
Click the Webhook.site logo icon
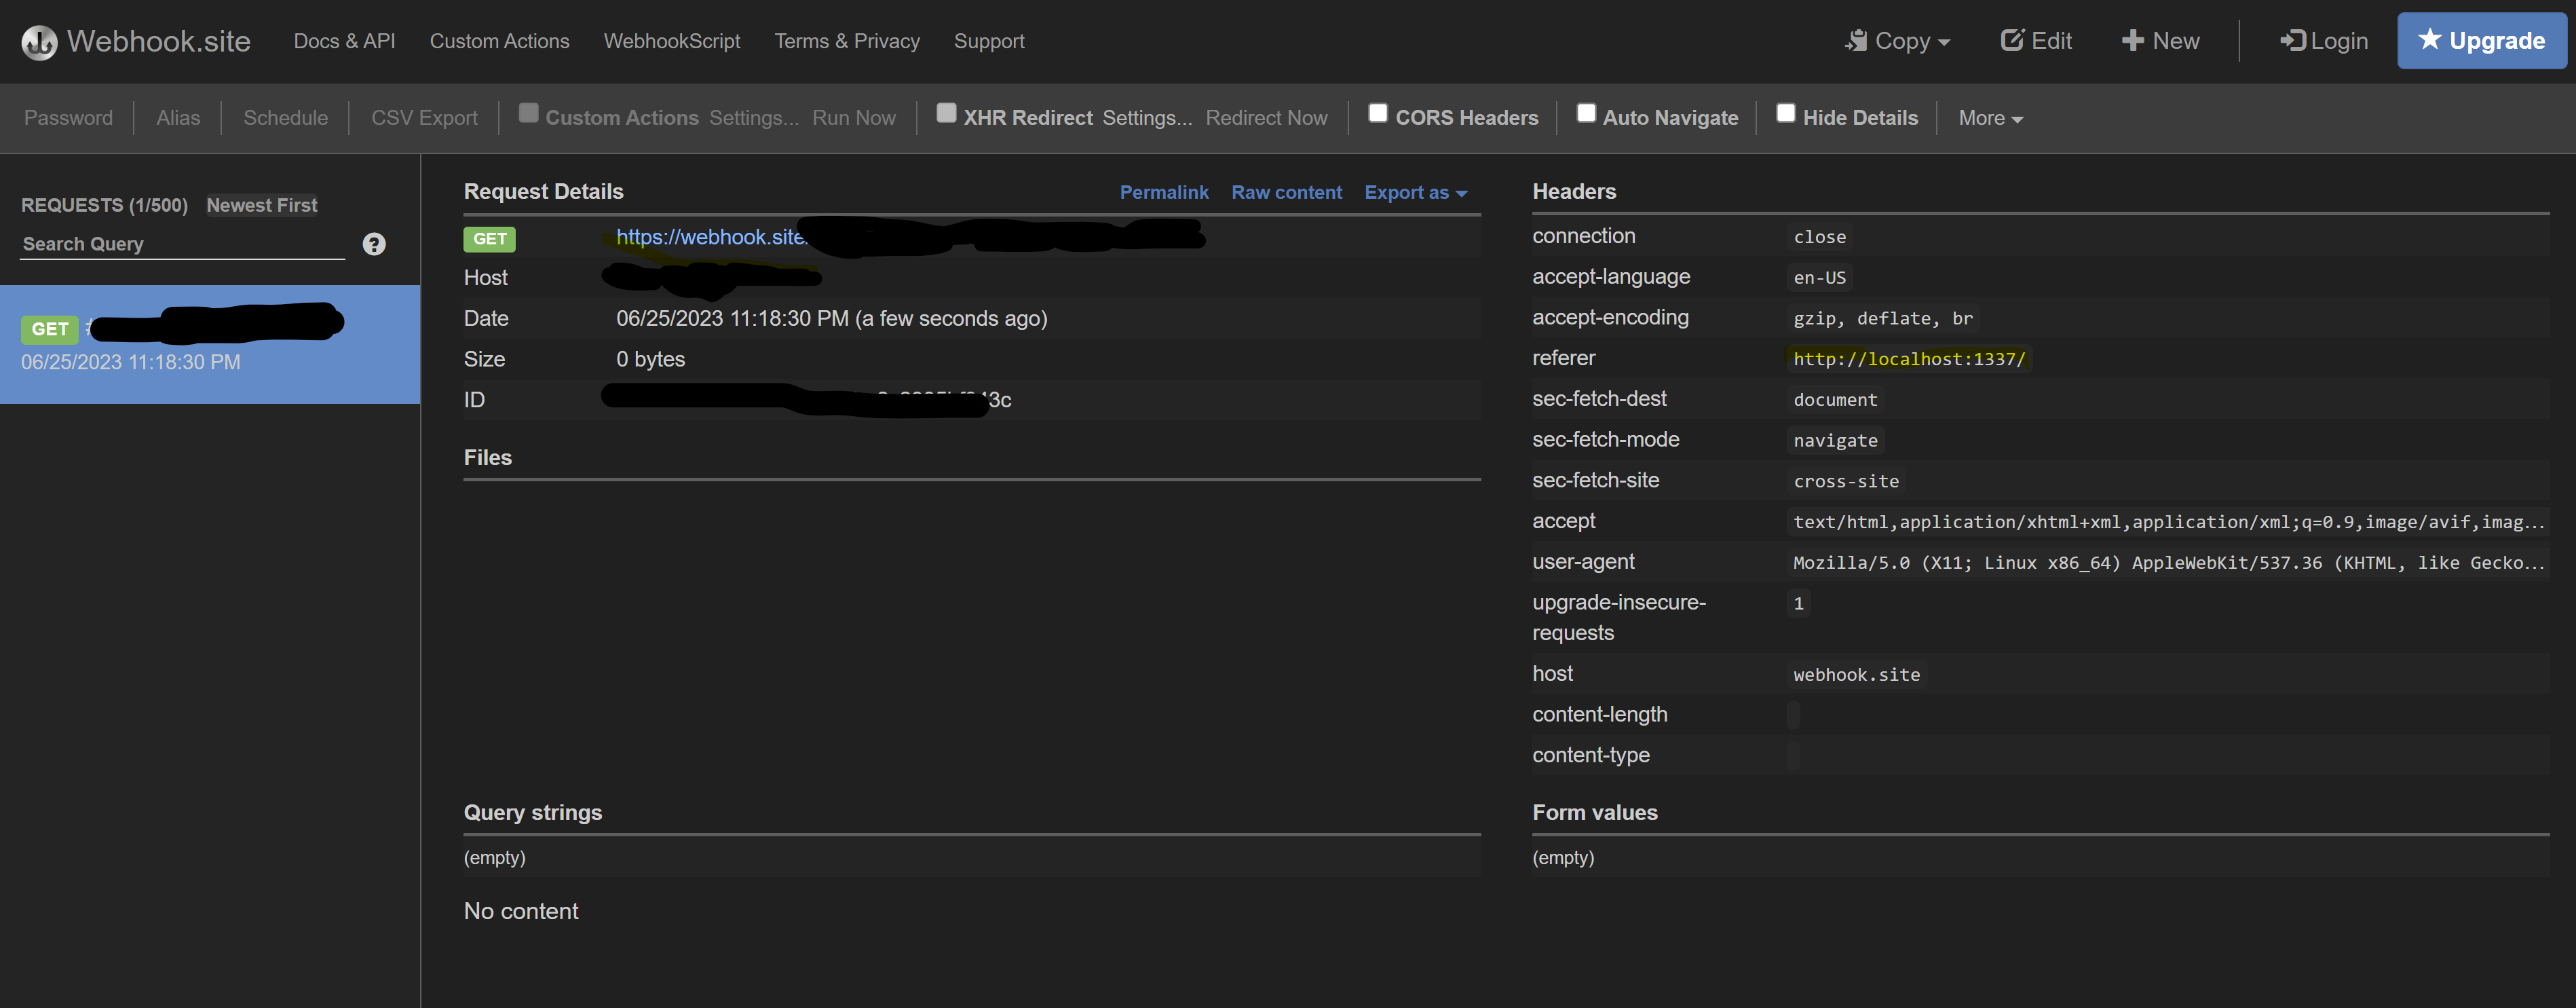coord(39,41)
